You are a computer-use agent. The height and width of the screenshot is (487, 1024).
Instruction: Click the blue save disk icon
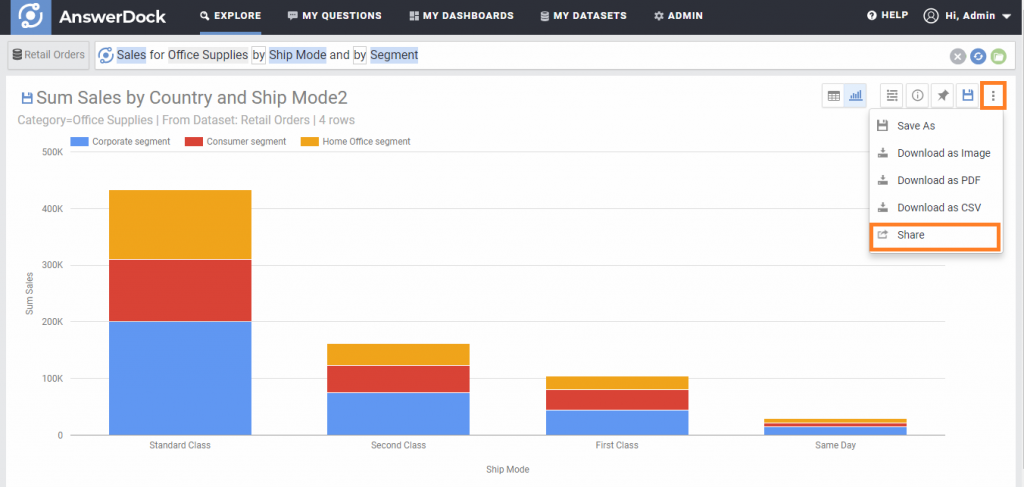tap(967, 96)
